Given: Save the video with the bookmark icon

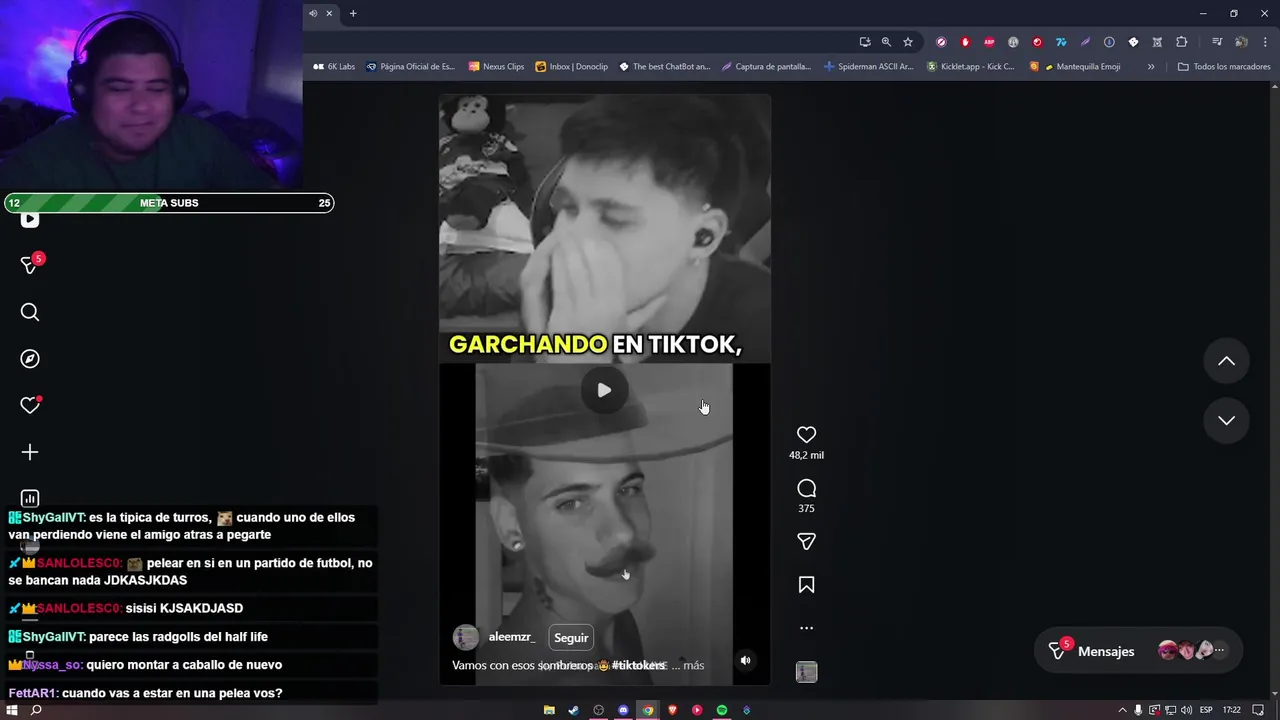Looking at the screenshot, I should point(806,585).
